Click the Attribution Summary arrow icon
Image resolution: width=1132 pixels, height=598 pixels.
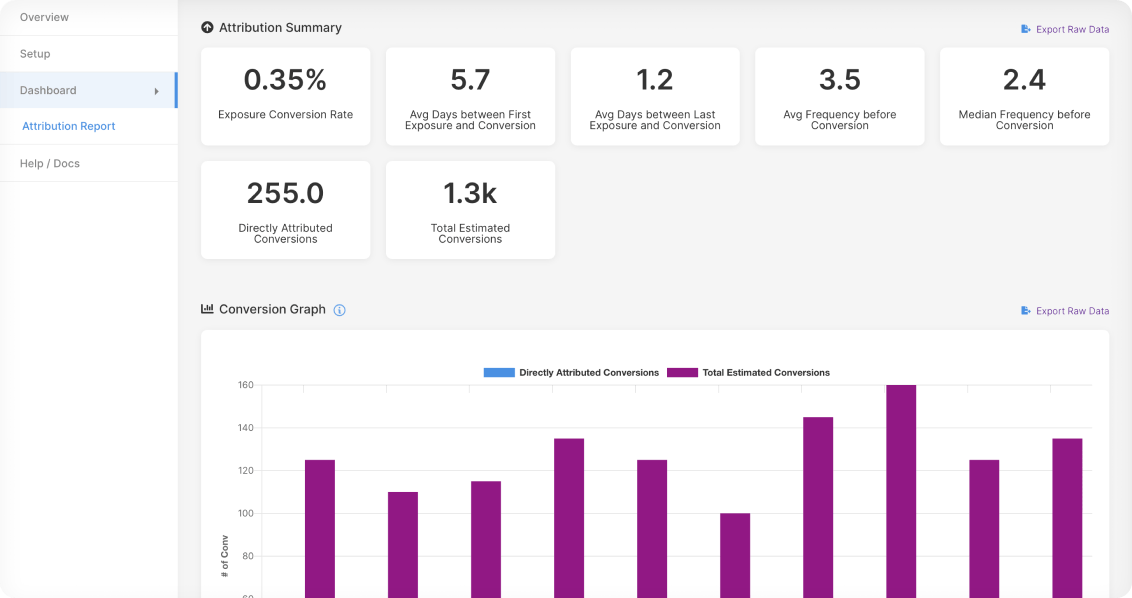tap(207, 28)
